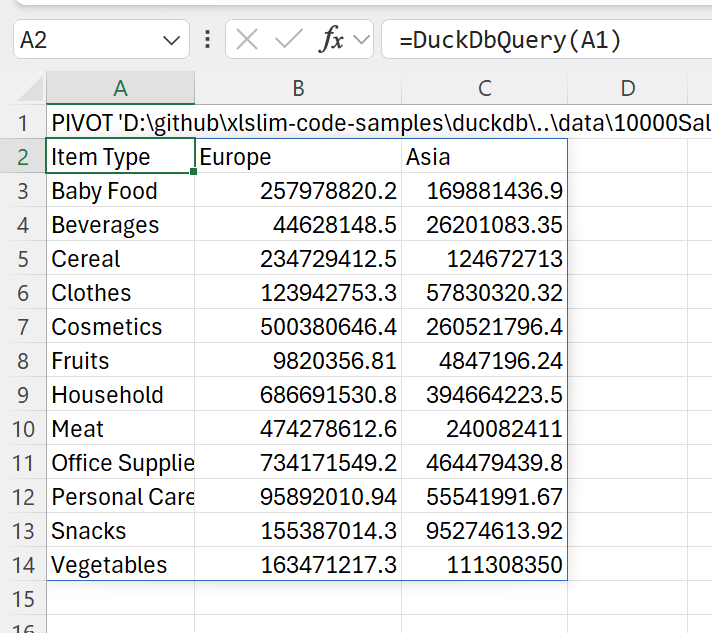The image size is (712, 633).
Task: Expand the Name Box dropdown arrow
Action: coord(171,41)
